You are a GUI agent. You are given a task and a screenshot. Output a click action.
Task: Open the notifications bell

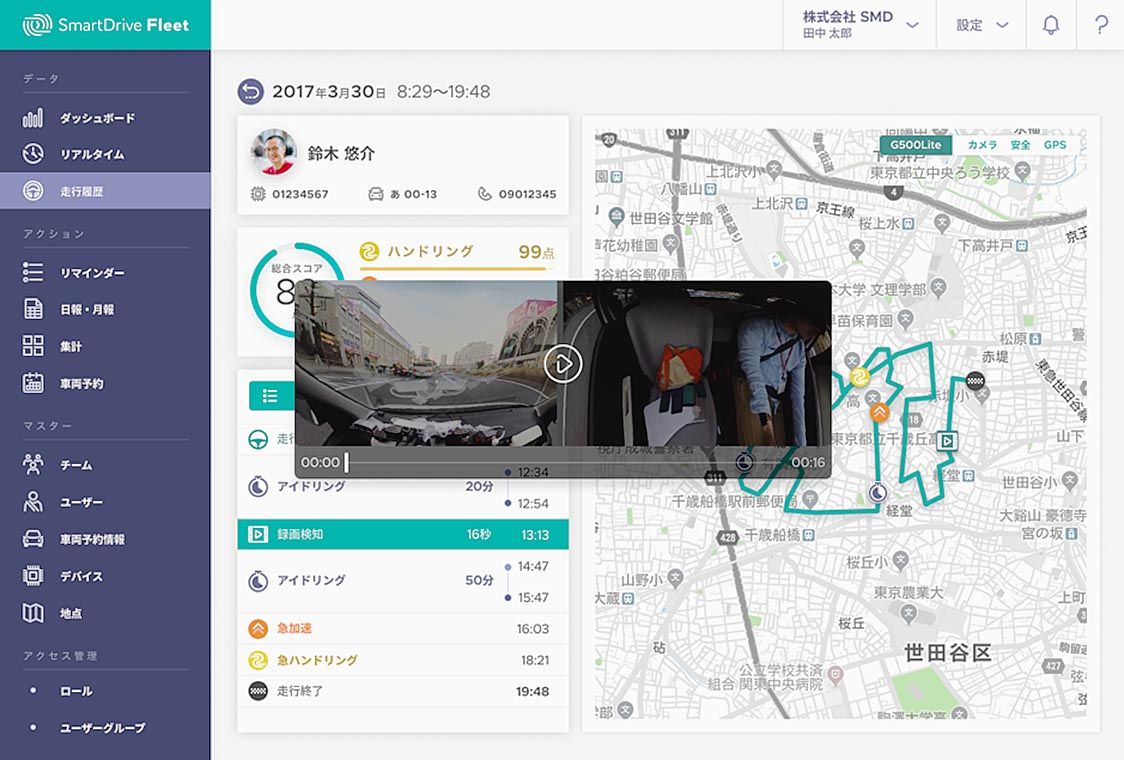(1050, 25)
